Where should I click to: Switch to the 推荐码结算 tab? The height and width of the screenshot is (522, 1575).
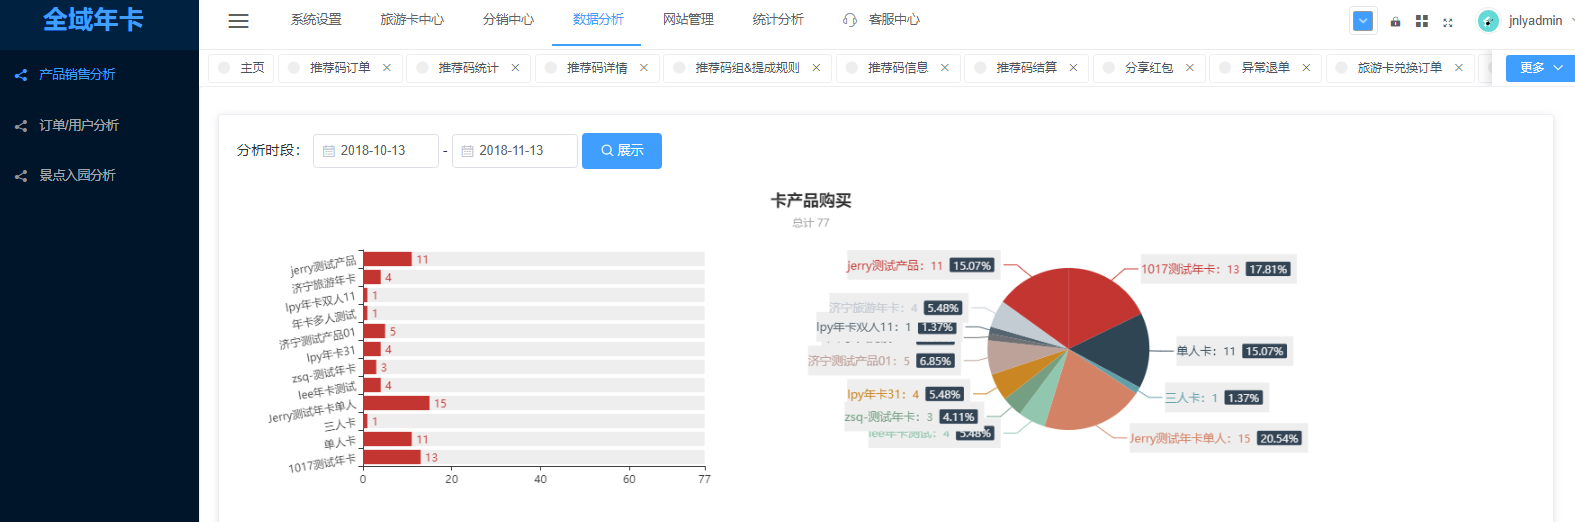click(1026, 68)
